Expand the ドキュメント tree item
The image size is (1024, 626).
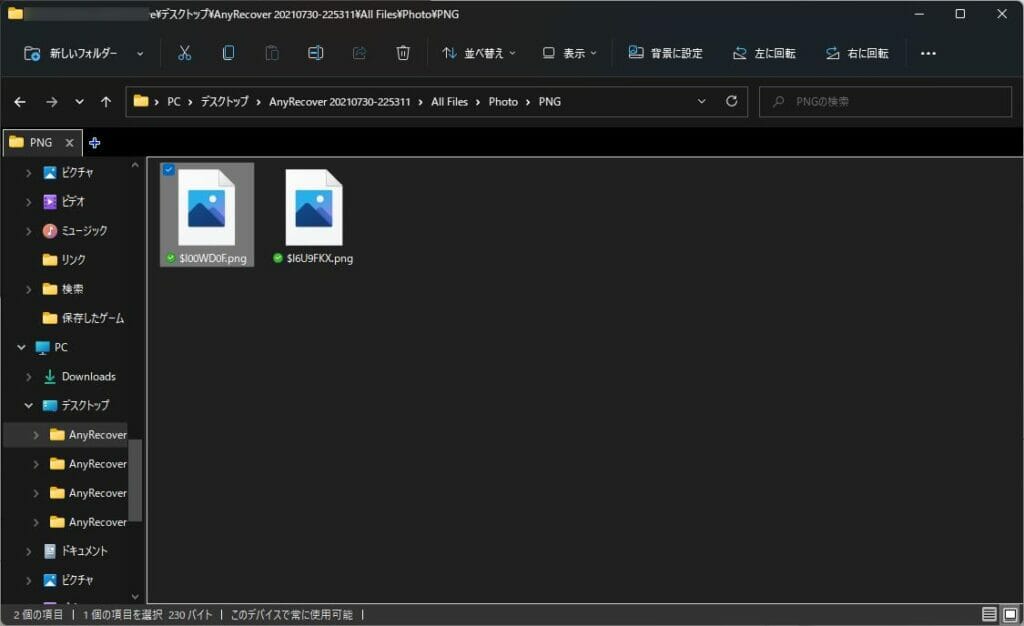pos(29,552)
